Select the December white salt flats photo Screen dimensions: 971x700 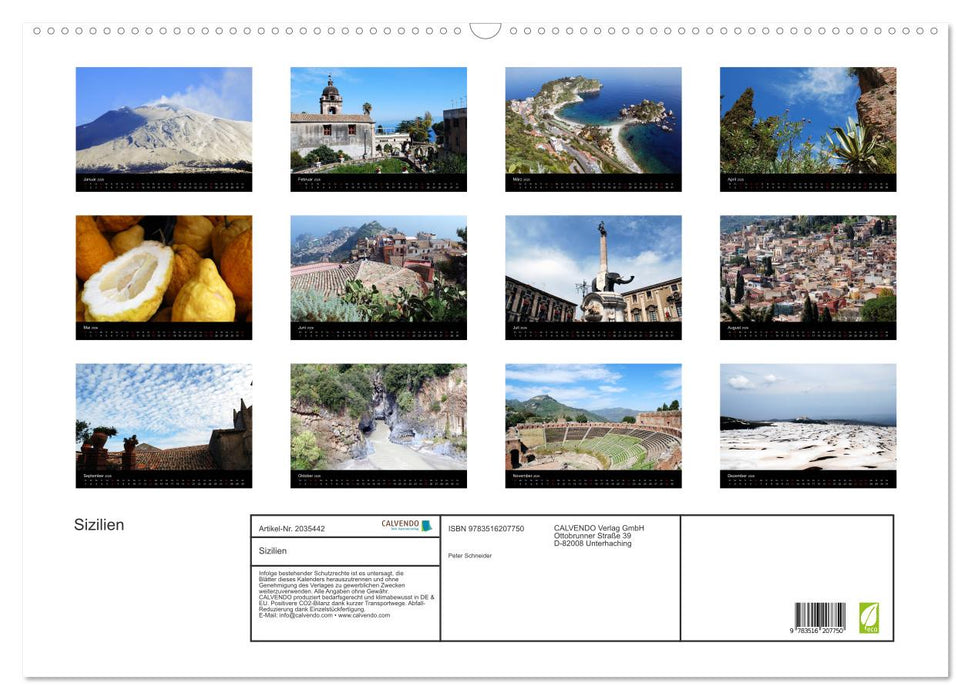coord(808,417)
